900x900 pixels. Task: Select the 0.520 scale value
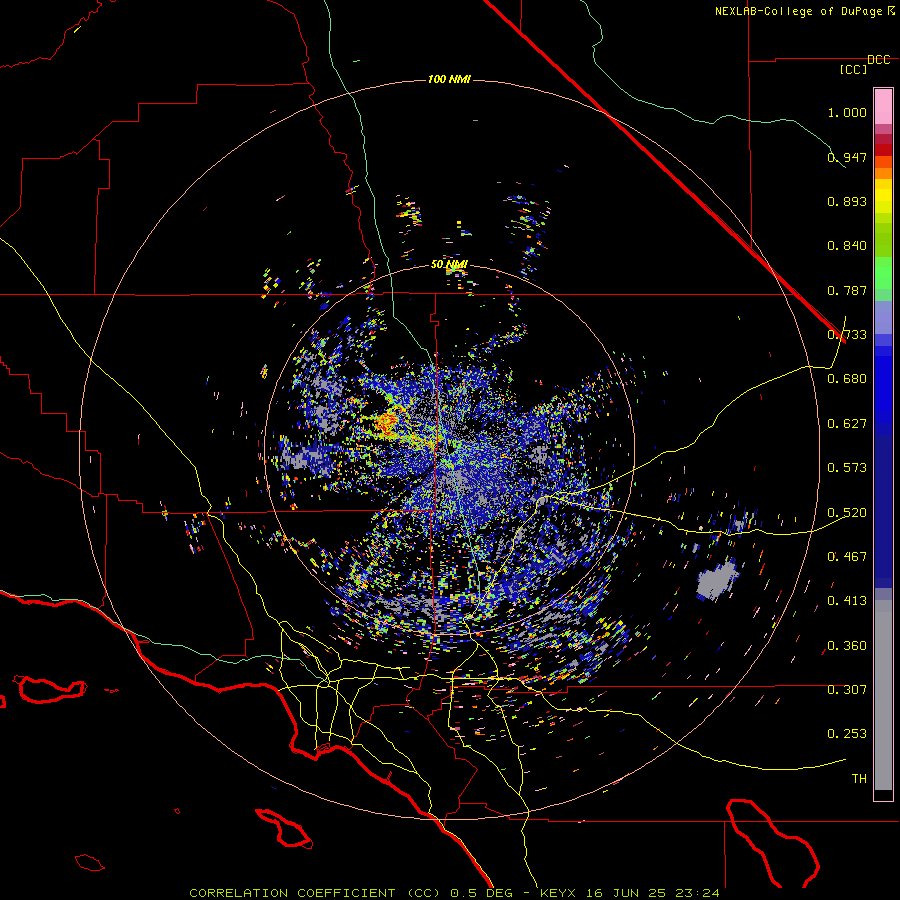point(847,513)
